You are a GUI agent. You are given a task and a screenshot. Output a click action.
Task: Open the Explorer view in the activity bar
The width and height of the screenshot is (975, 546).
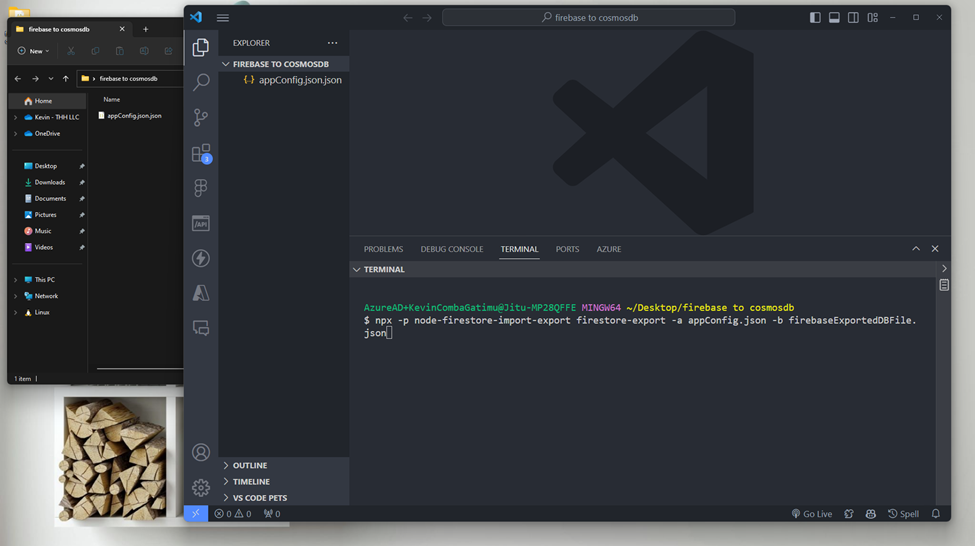coord(200,47)
